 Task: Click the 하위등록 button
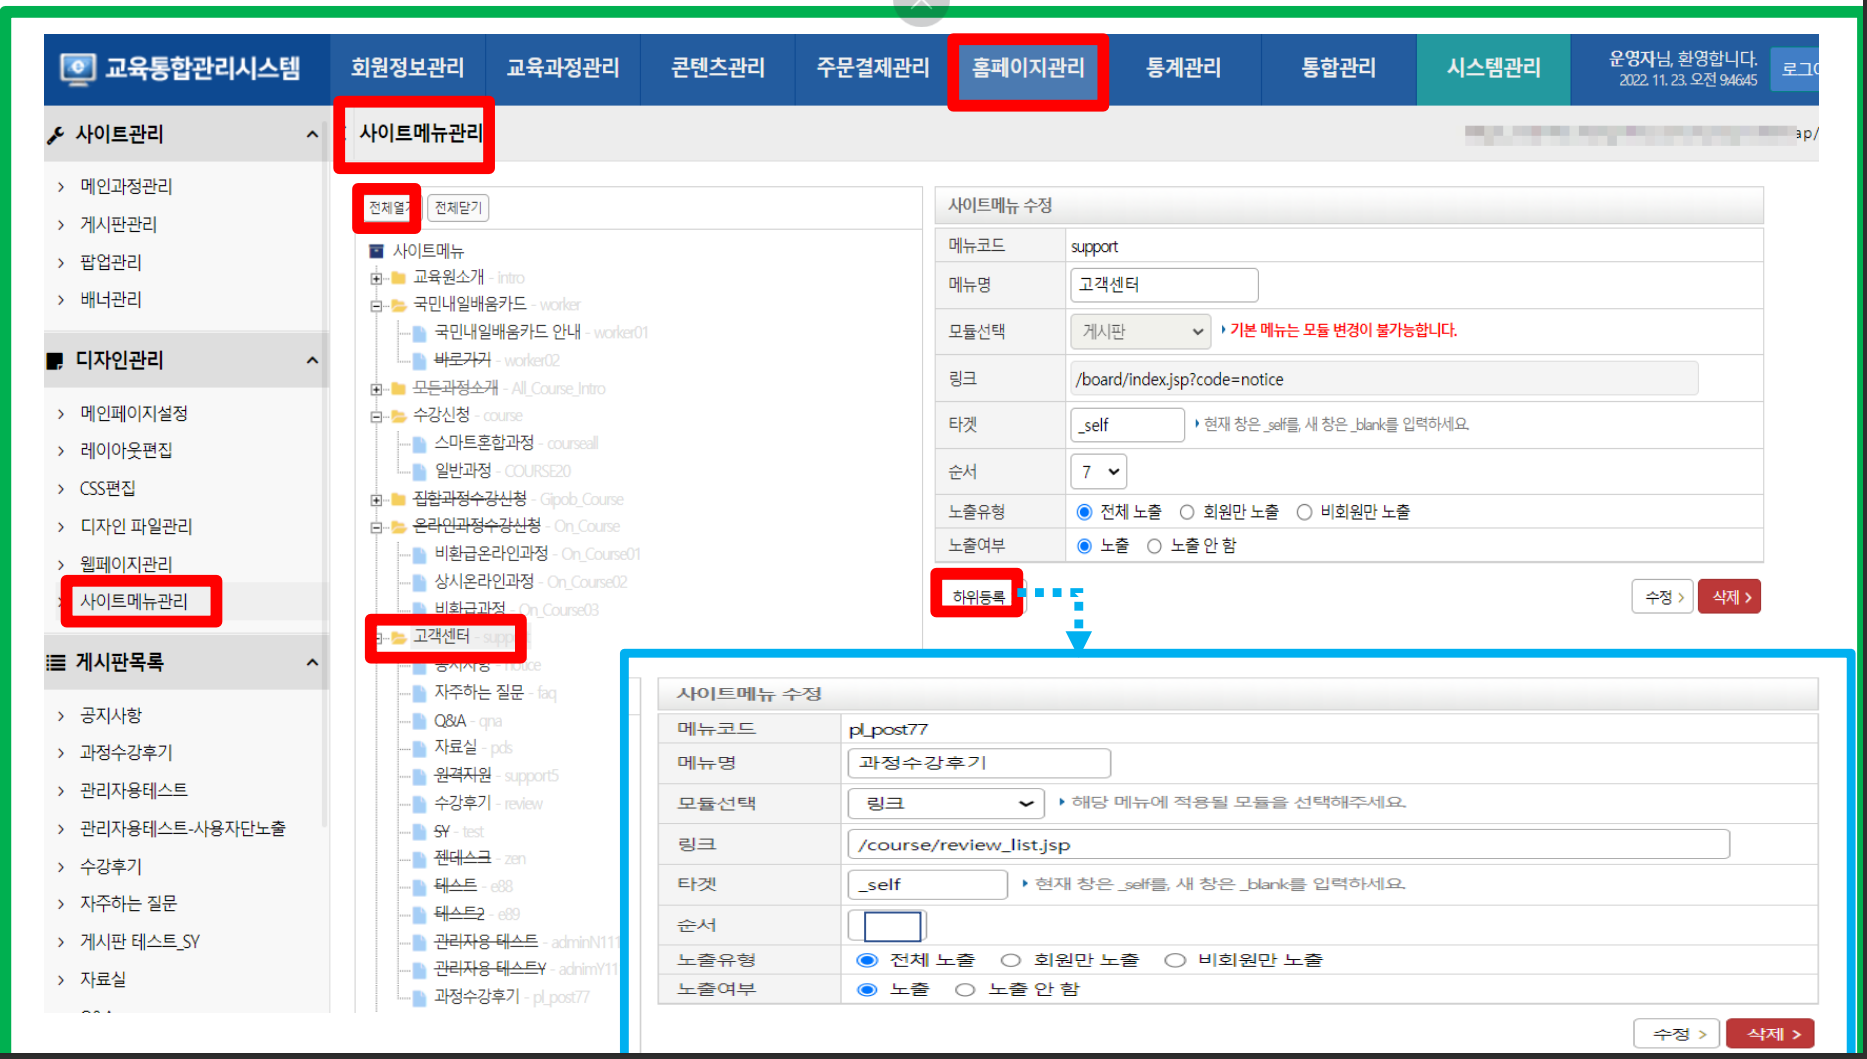977,597
